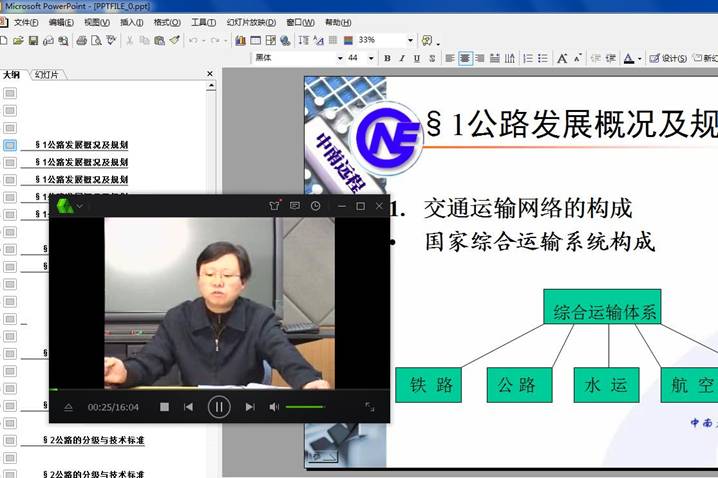Screen dimensions: 718x478
Task: Open Print Preview from the toolbar
Action: coord(96,41)
